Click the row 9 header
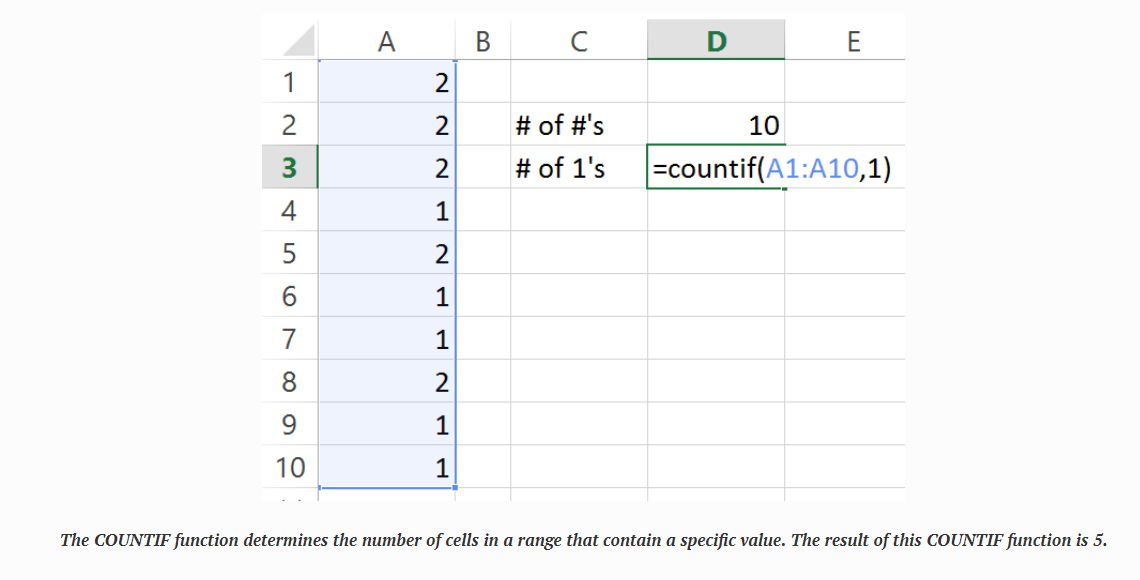The image size is (1140, 580). click(x=289, y=425)
